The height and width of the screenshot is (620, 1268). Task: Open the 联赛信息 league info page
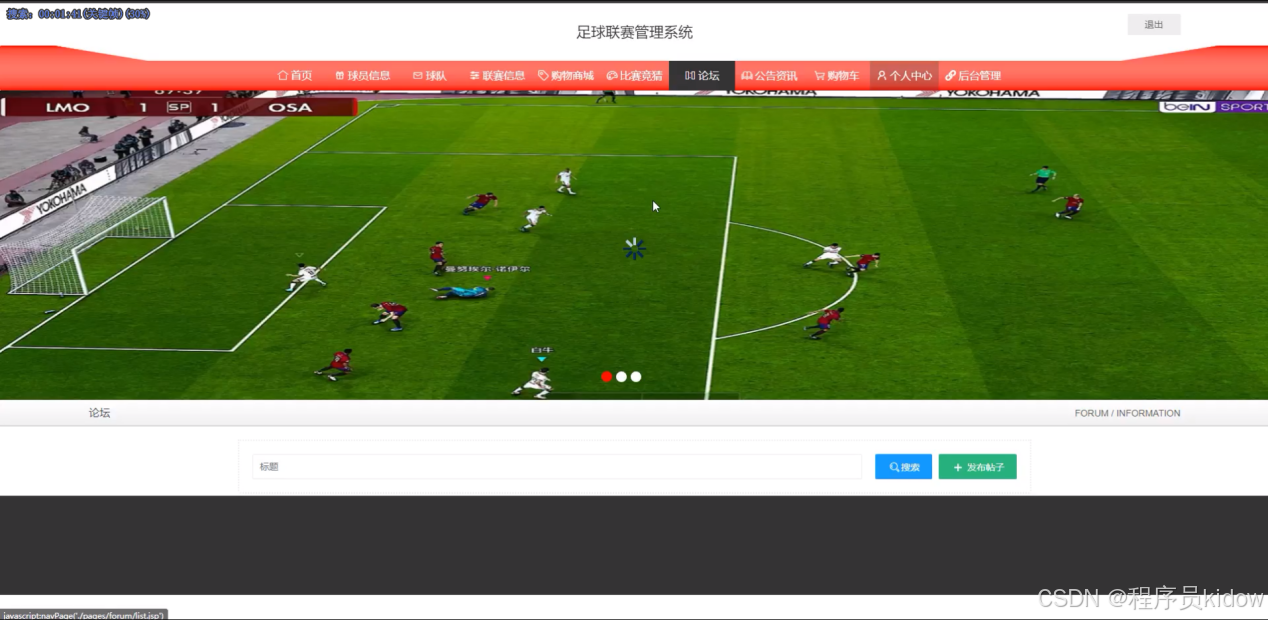pos(497,75)
